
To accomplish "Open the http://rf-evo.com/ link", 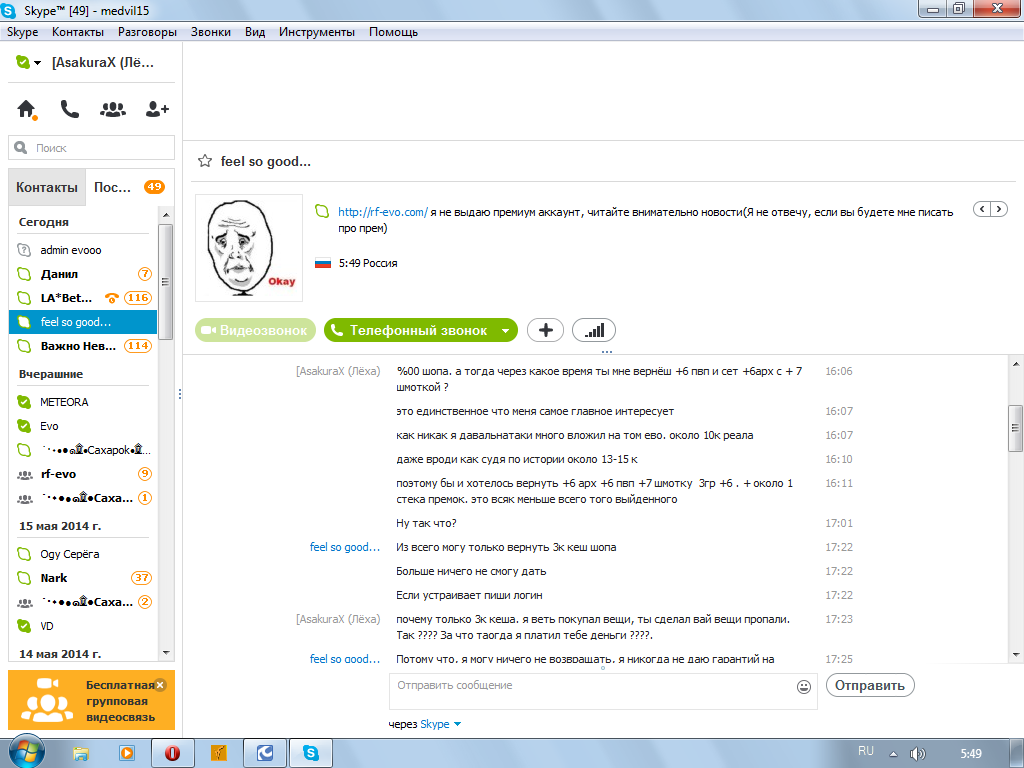I will [383, 212].
